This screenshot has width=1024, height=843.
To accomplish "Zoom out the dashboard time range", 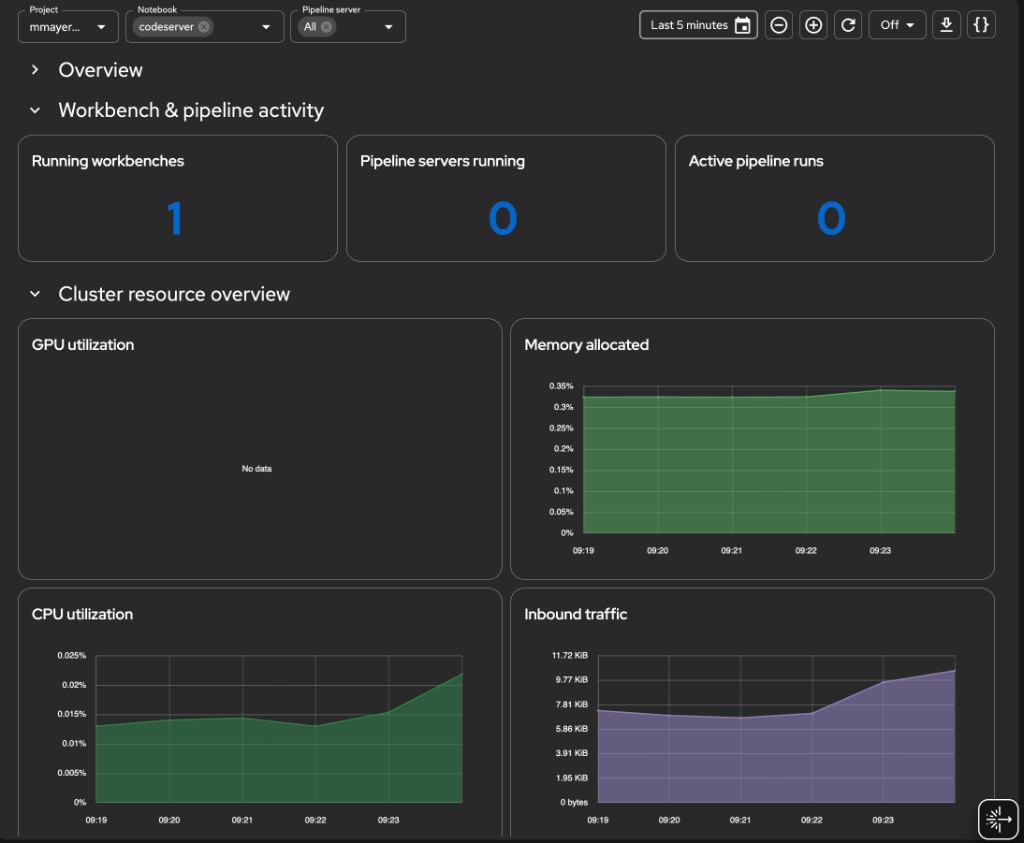I will 778,24.
